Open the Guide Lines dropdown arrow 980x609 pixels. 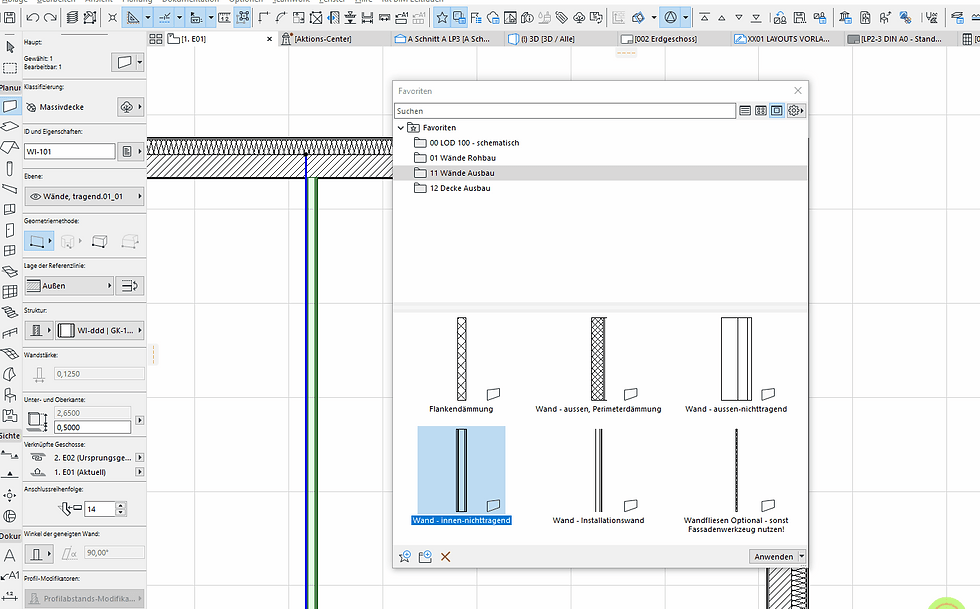(148, 18)
